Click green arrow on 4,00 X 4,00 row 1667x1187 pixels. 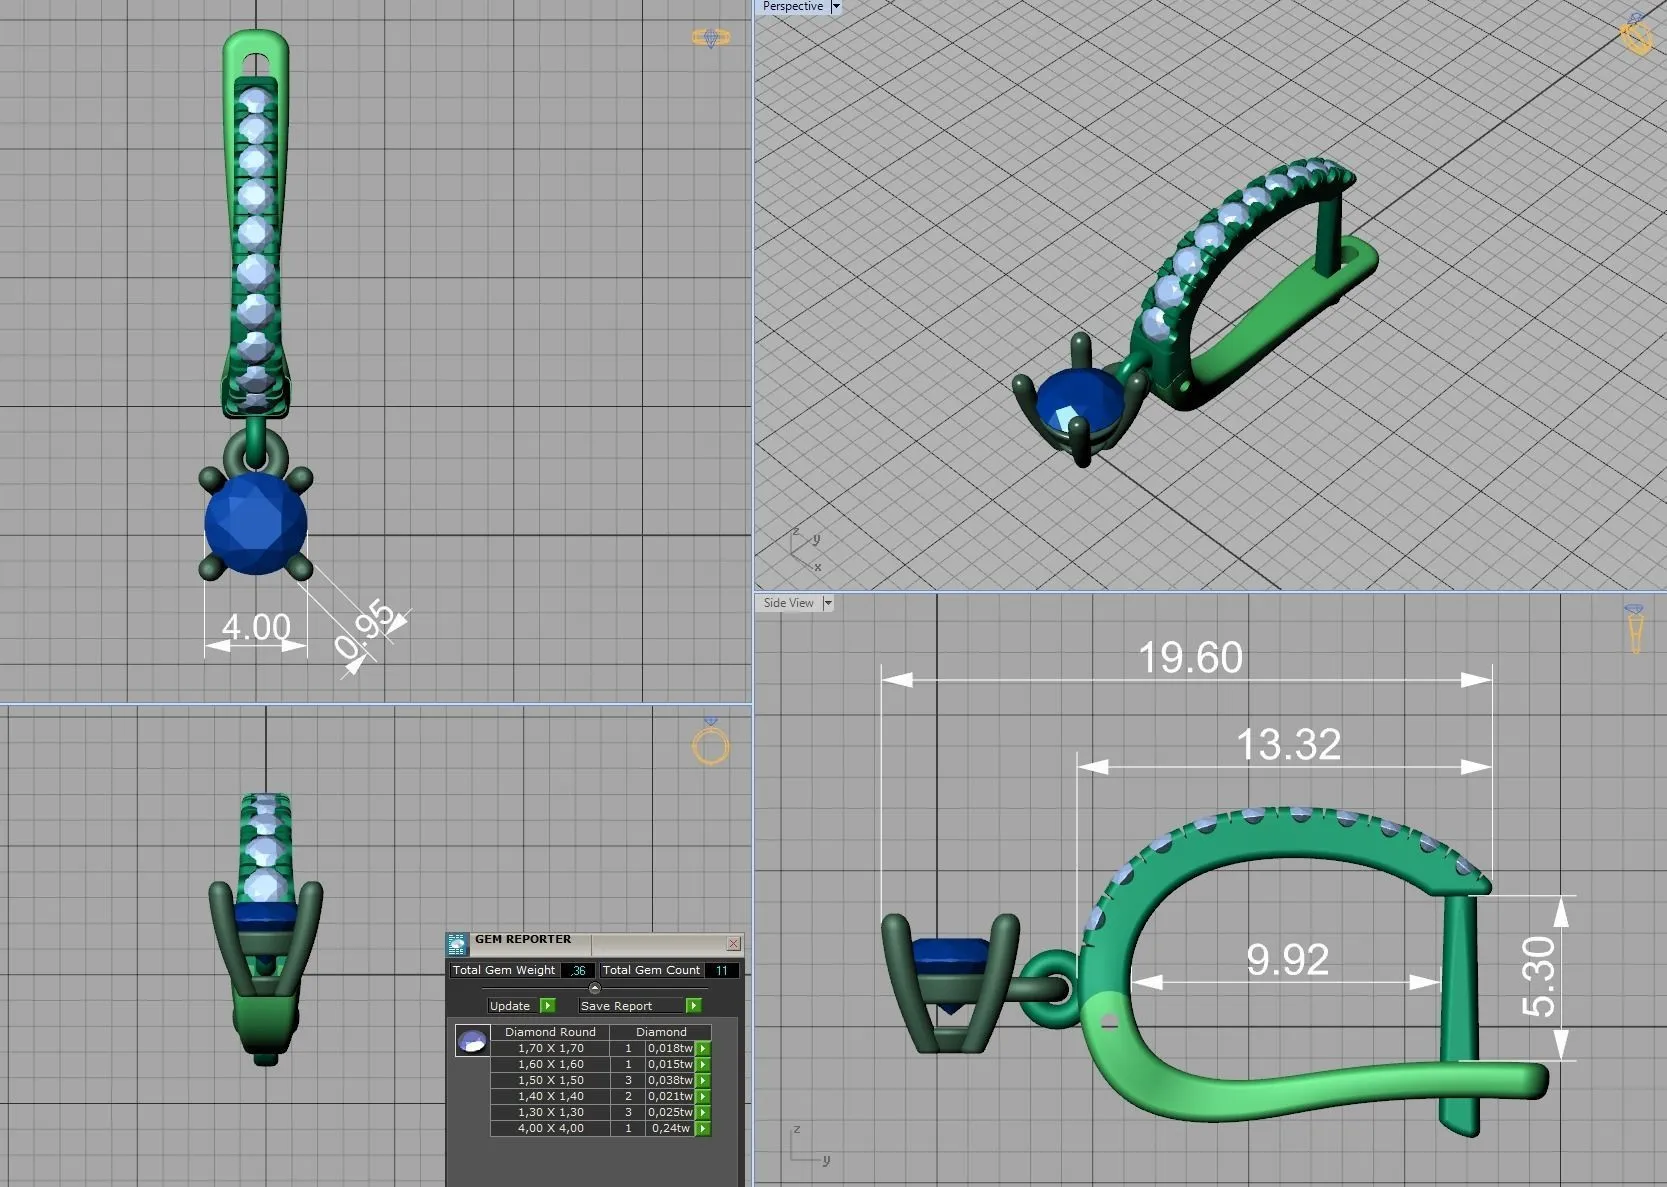pyautogui.click(x=703, y=1128)
